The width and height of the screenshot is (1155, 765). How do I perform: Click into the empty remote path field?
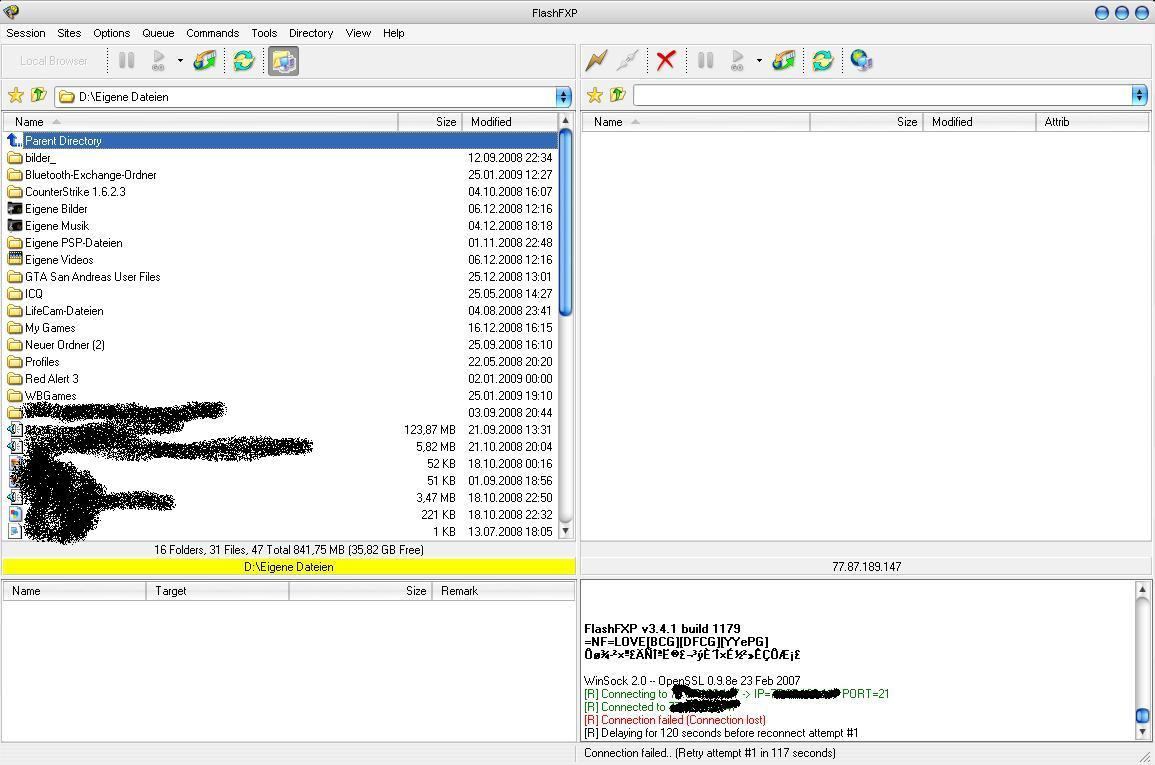[882, 95]
